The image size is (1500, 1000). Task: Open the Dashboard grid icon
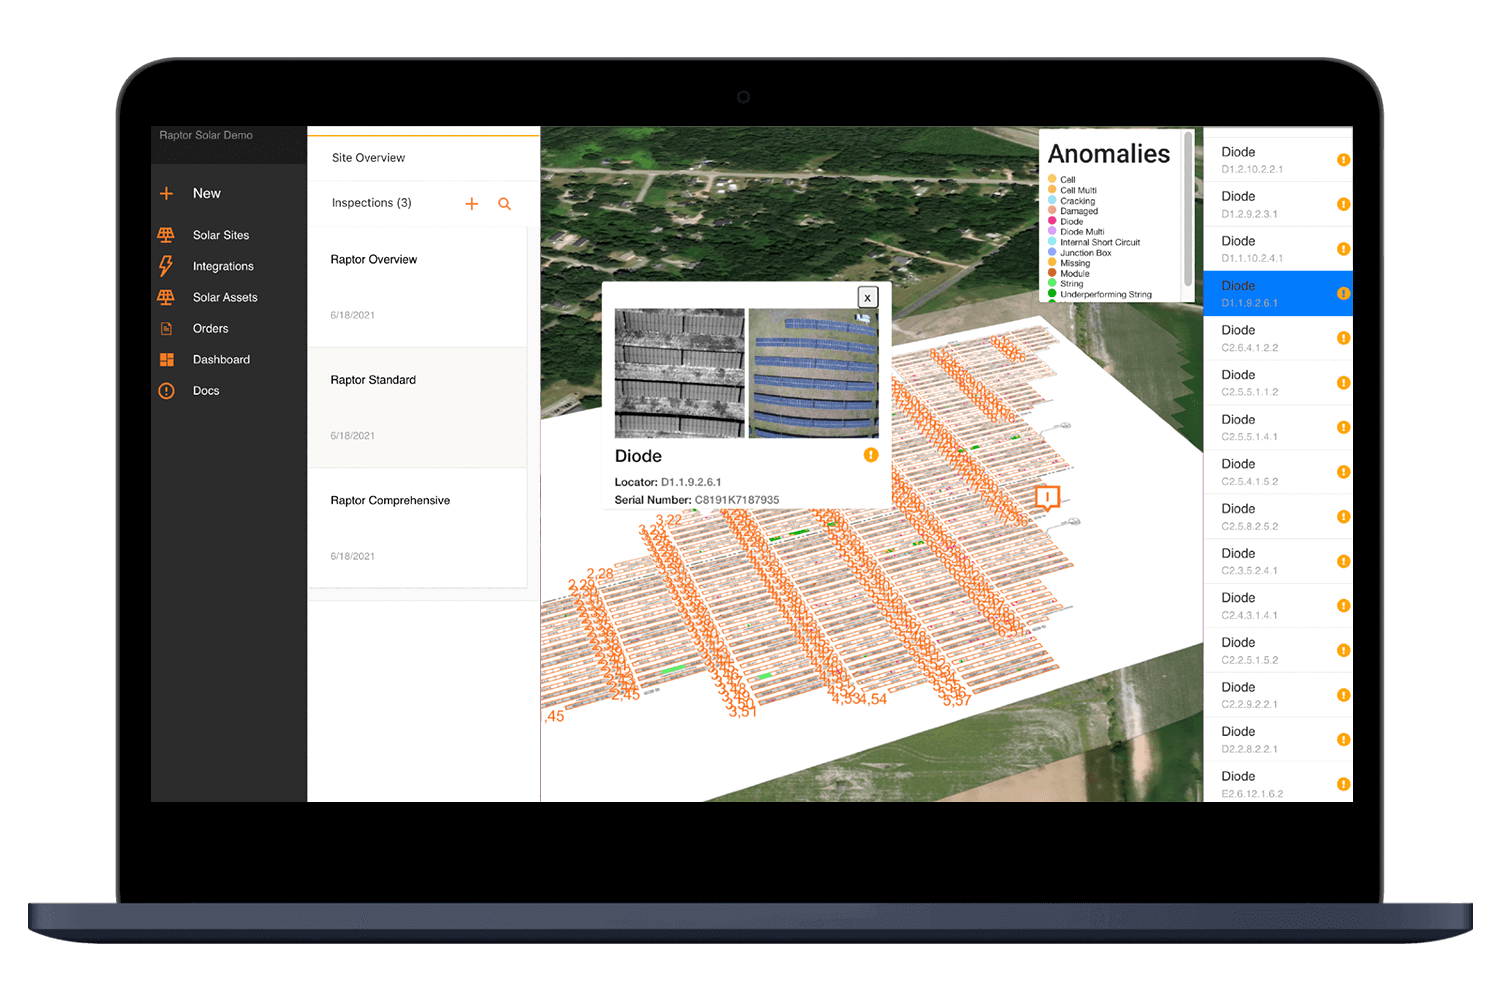click(x=166, y=359)
